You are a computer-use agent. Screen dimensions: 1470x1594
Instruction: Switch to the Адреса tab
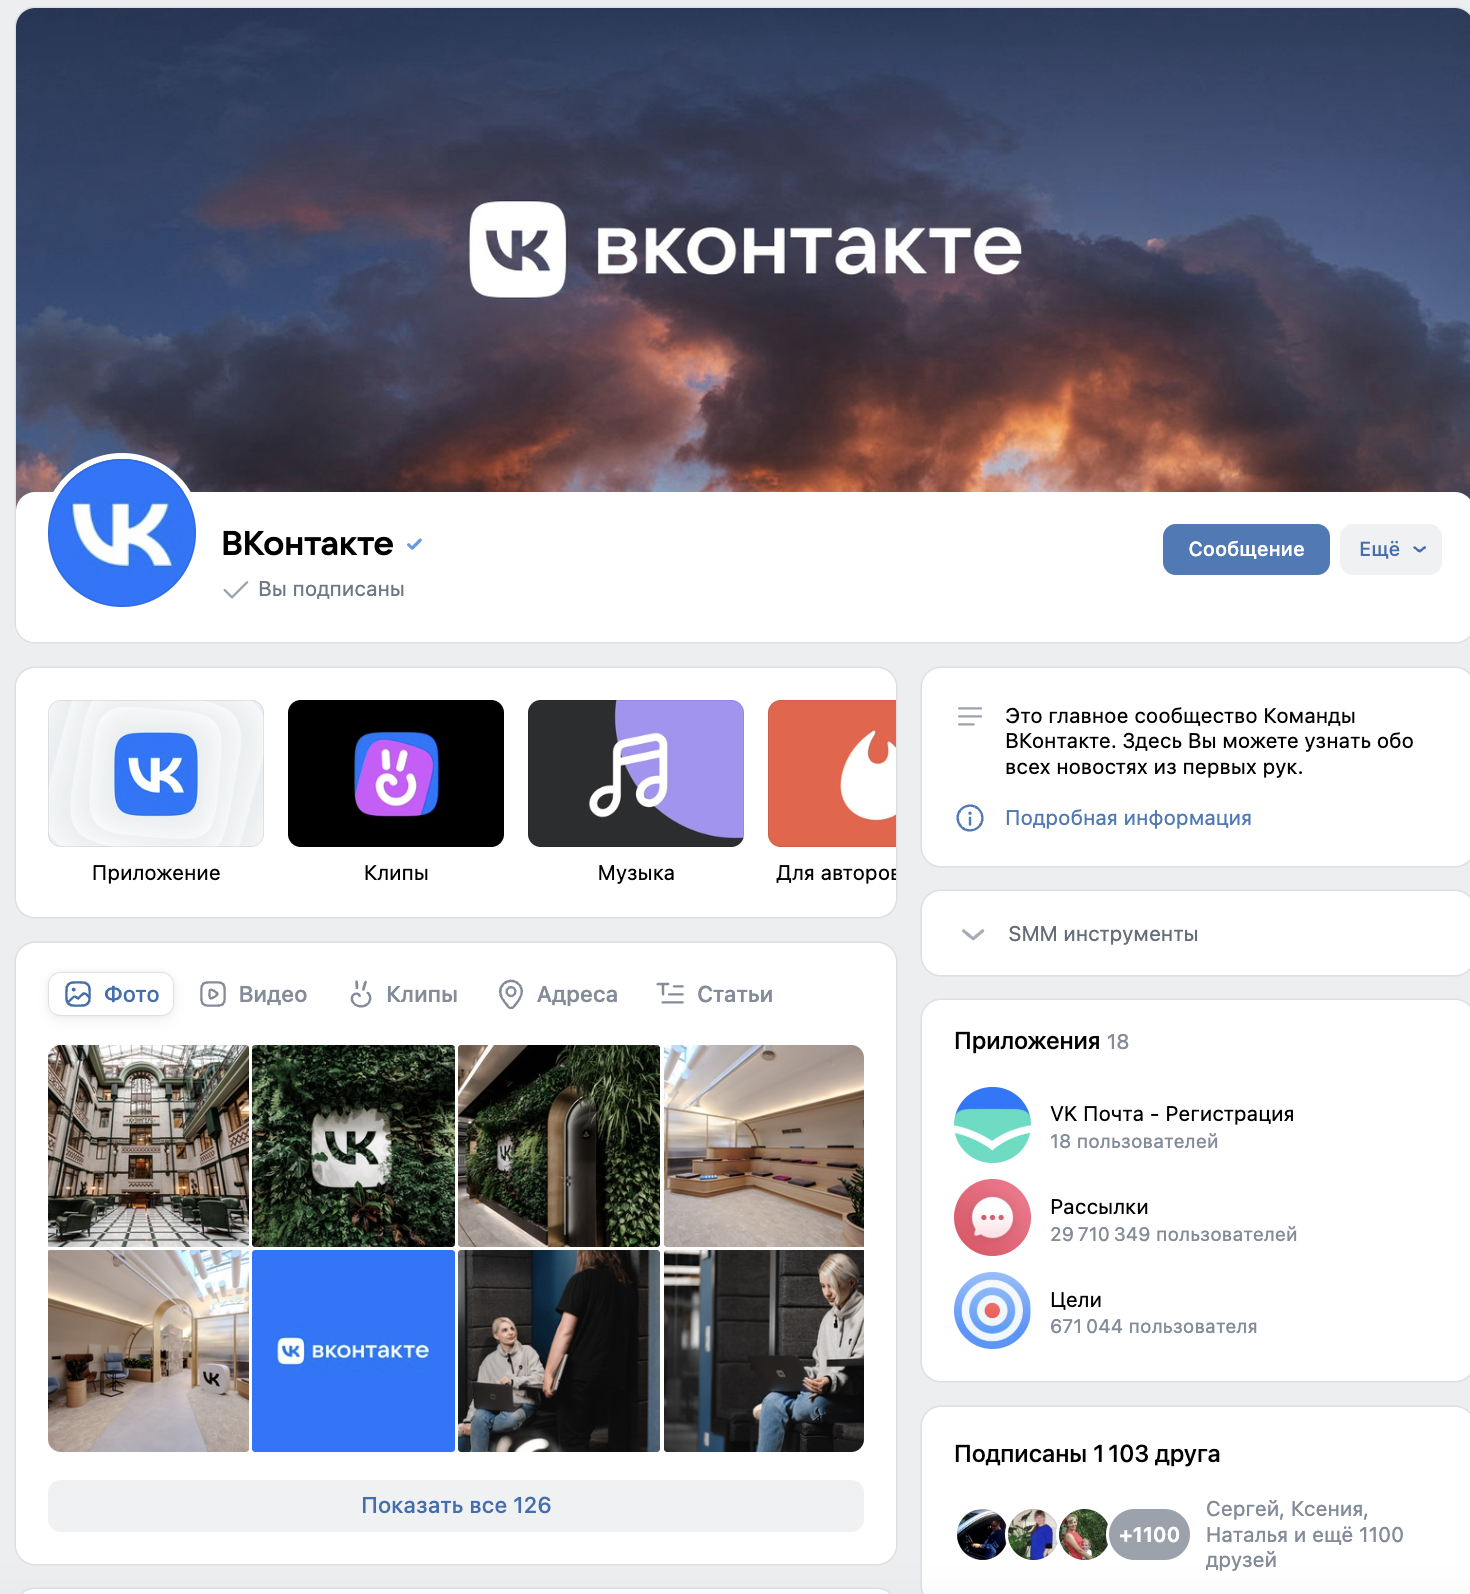click(x=558, y=994)
